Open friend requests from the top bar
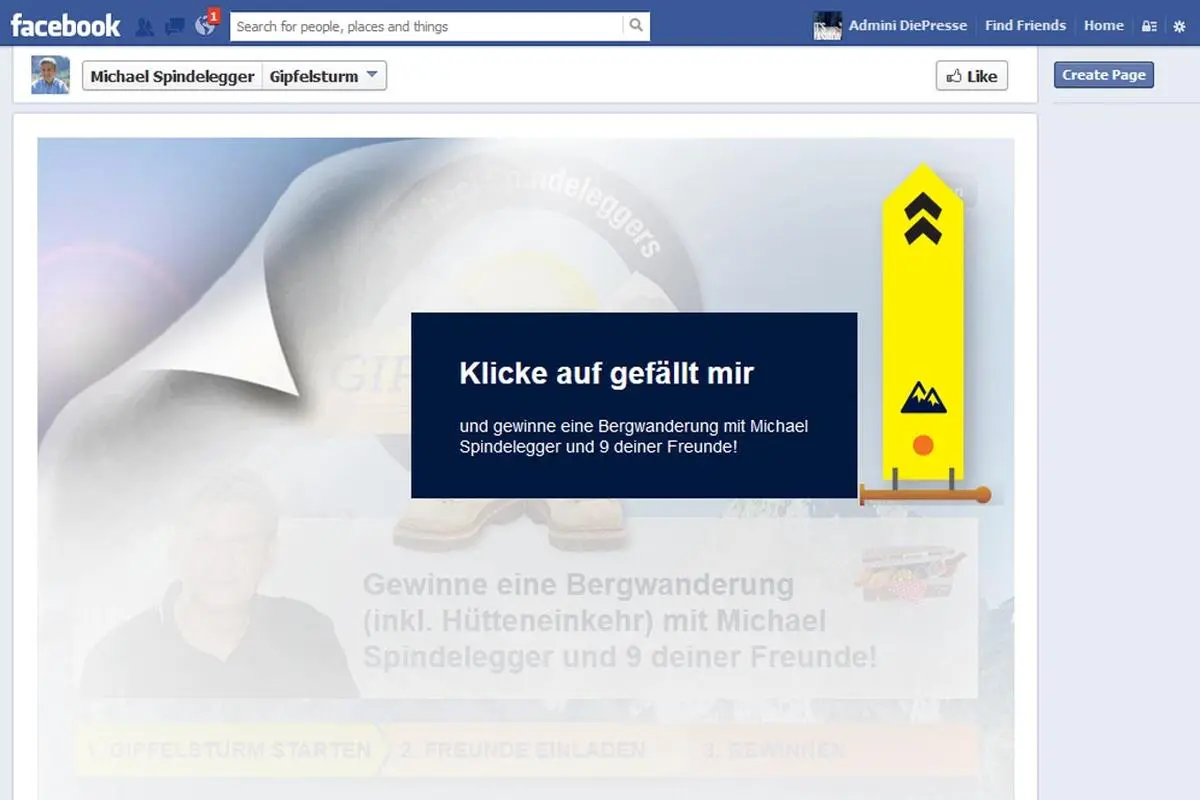Image resolution: width=1200 pixels, height=800 pixels. coord(144,26)
